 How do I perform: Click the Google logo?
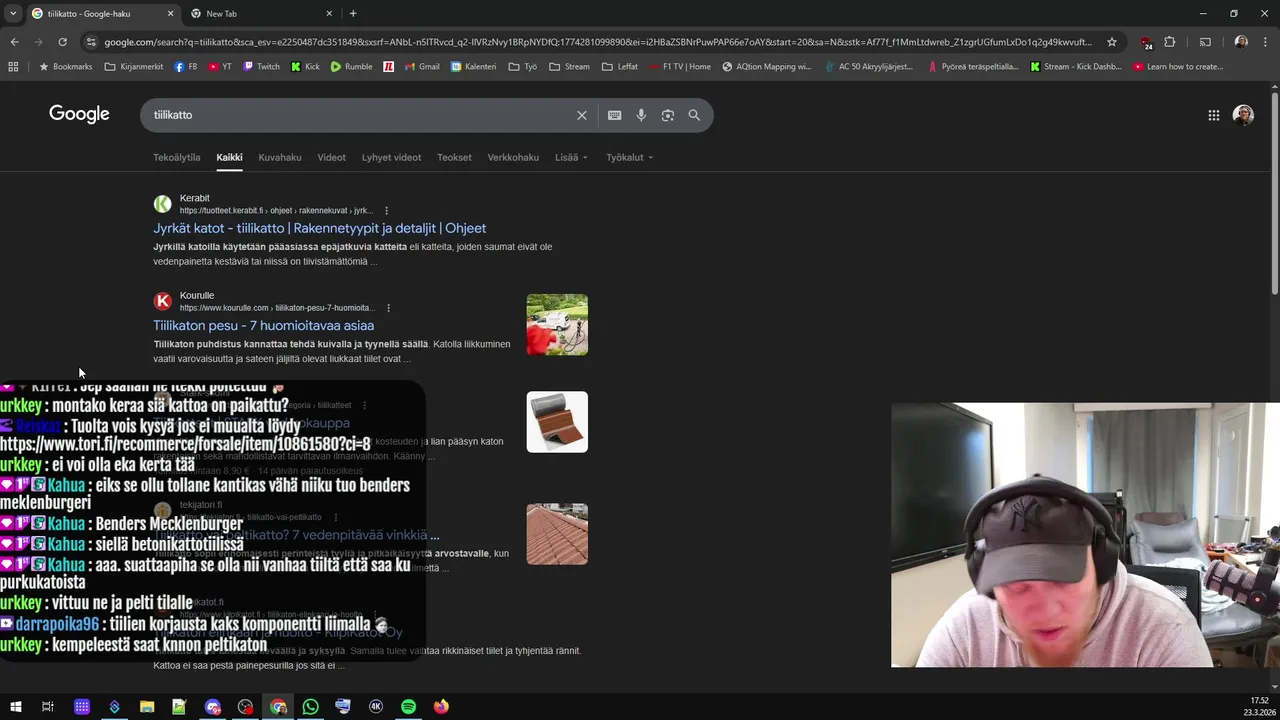tap(79, 114)
